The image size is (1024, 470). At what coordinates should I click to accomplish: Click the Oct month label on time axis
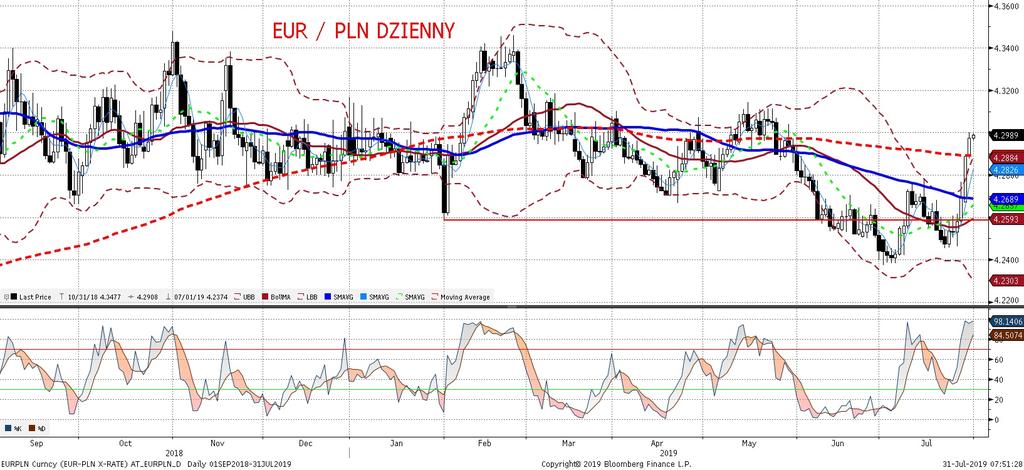tap(127, 443)
